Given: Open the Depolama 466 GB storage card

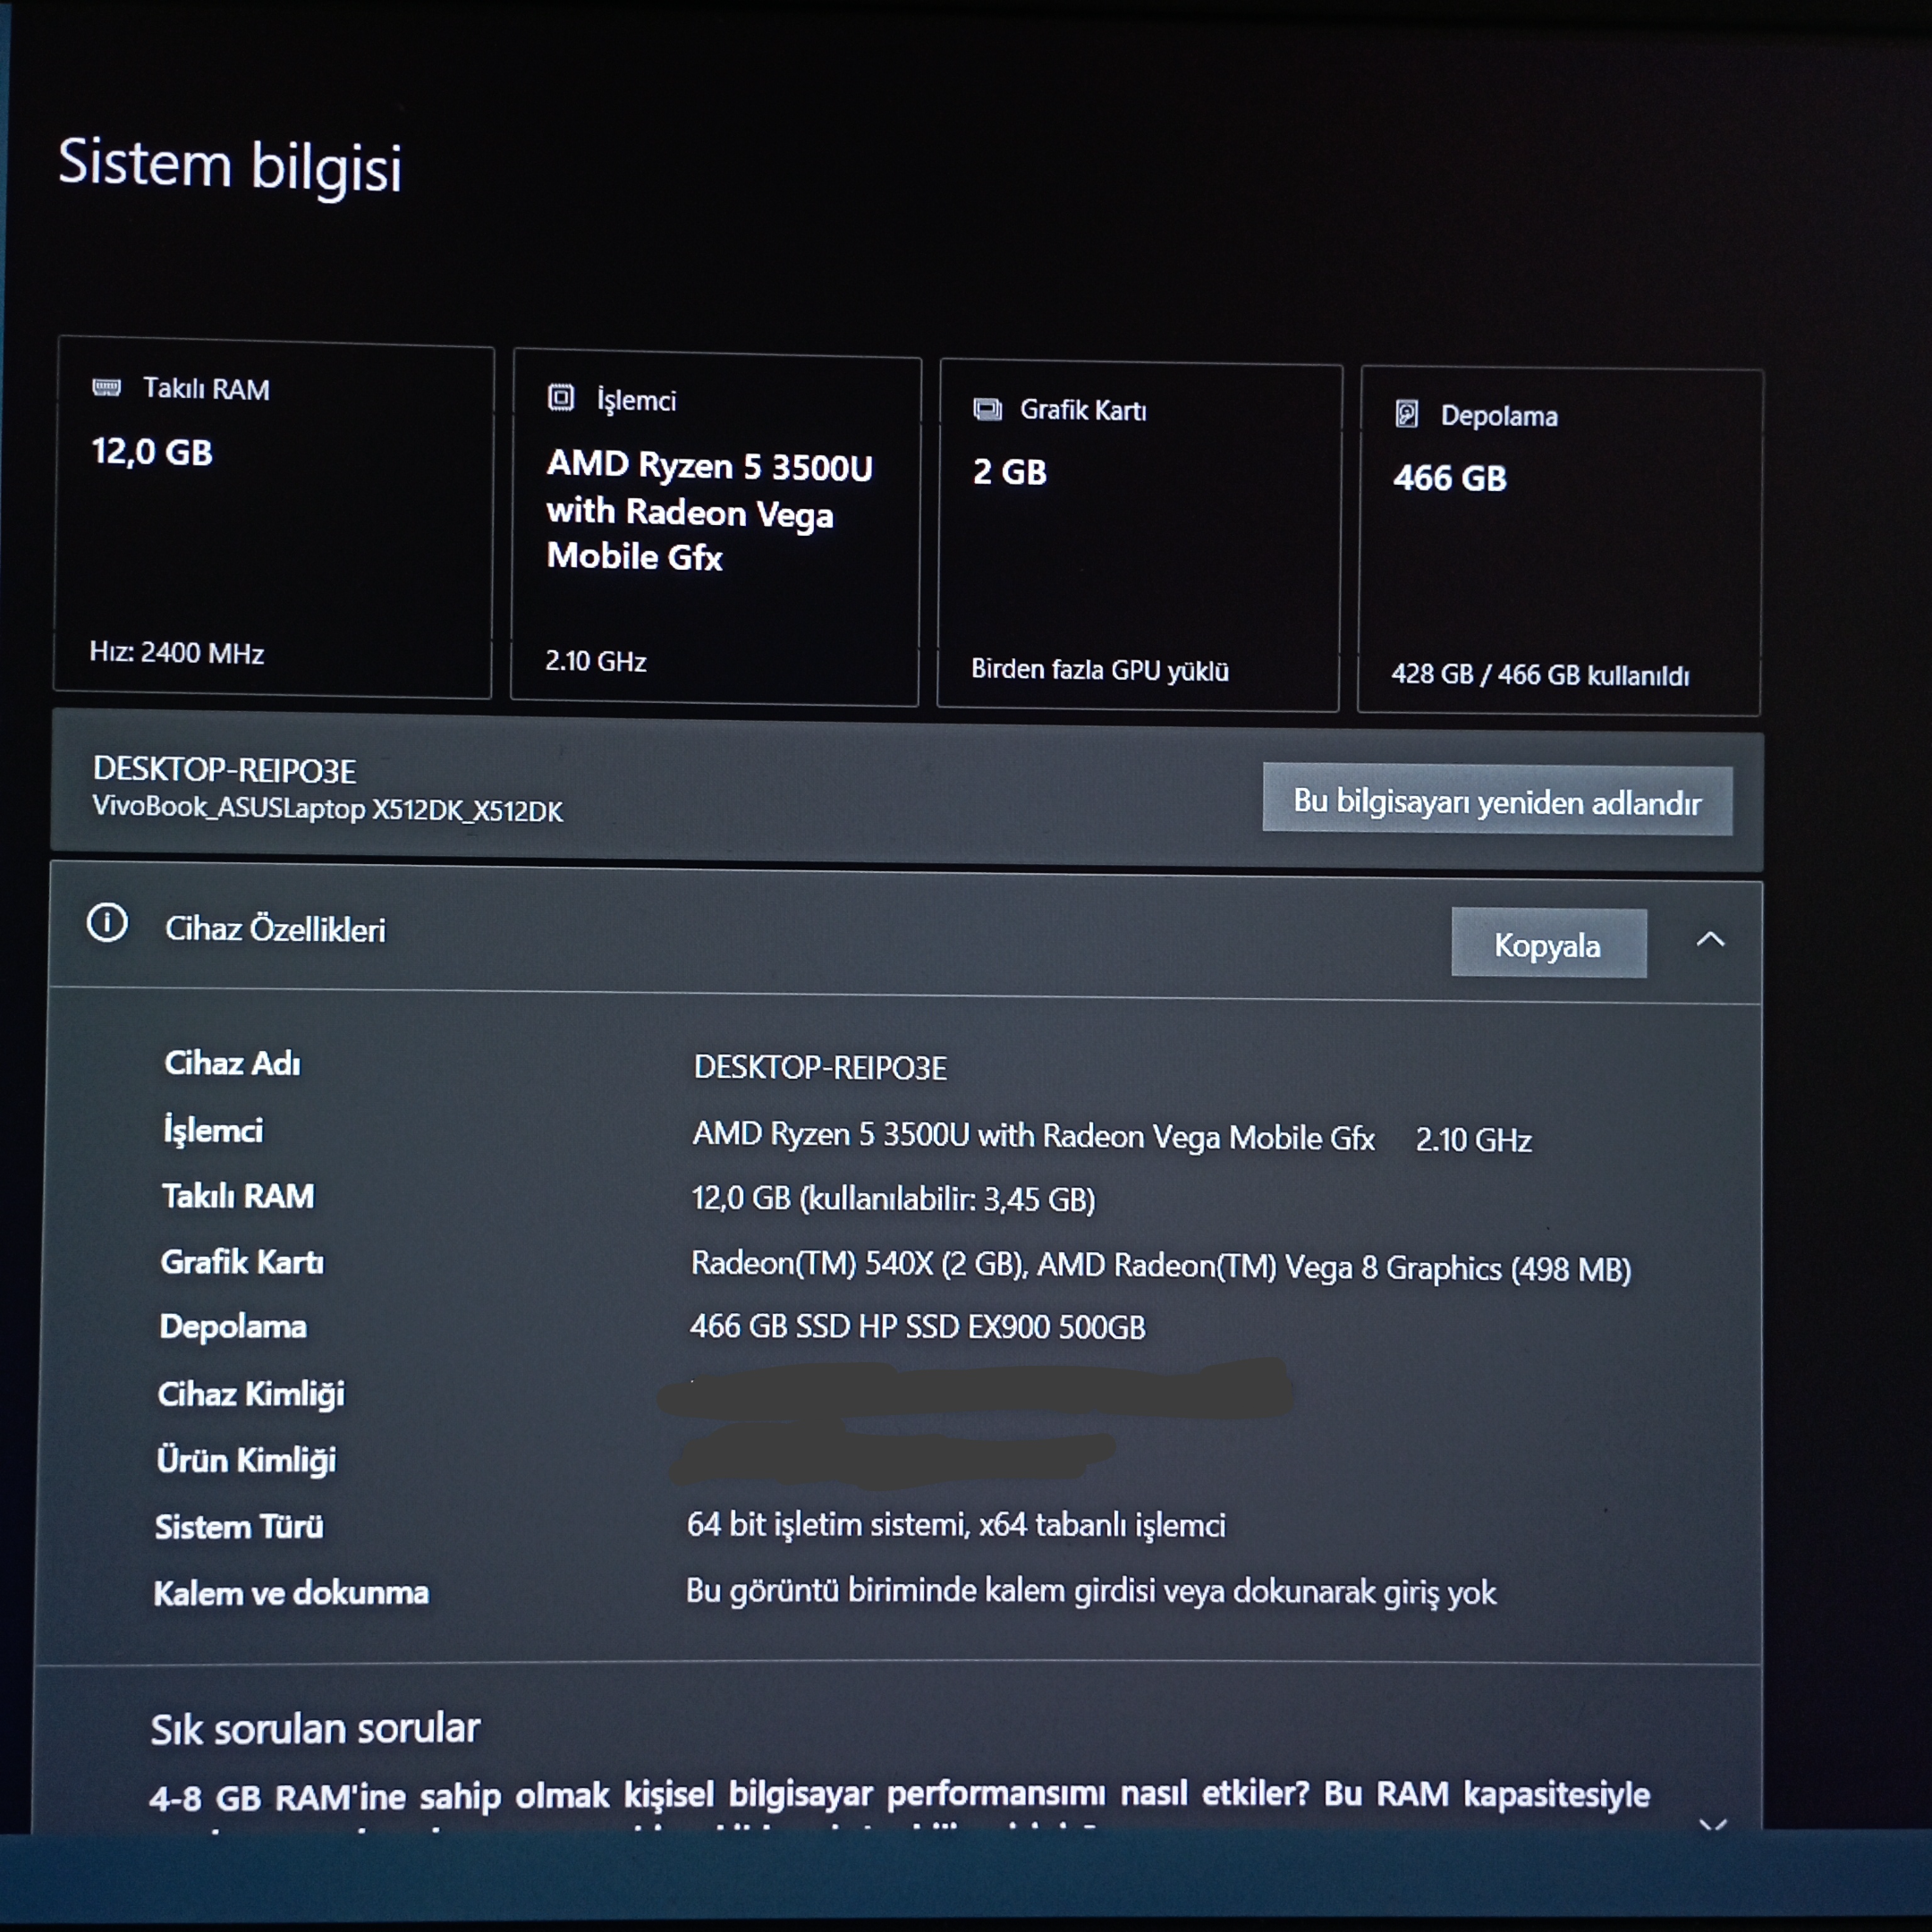Looking at the screenshot, I should (x=1561, y=541).
